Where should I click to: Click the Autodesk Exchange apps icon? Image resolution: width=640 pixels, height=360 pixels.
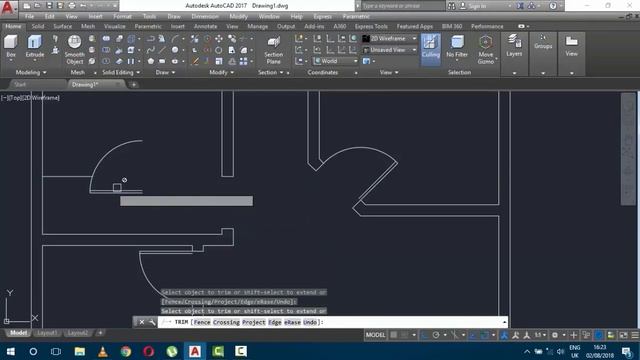coord(520,6)
